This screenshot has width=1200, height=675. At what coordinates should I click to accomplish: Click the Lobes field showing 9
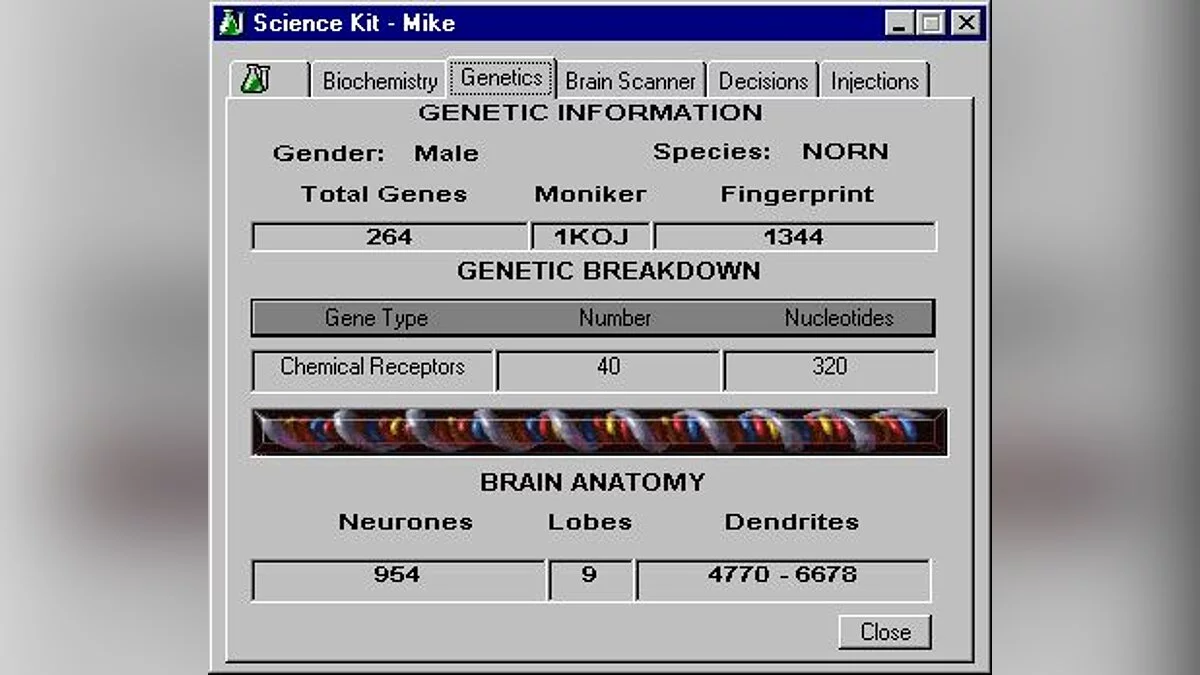pos(590,577)
